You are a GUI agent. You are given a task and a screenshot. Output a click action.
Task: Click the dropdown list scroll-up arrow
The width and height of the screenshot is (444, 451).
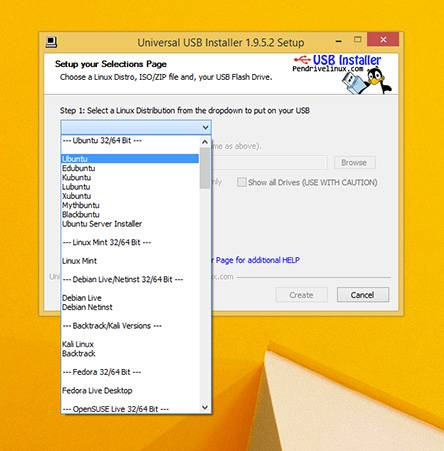click(x=205, y=142)
